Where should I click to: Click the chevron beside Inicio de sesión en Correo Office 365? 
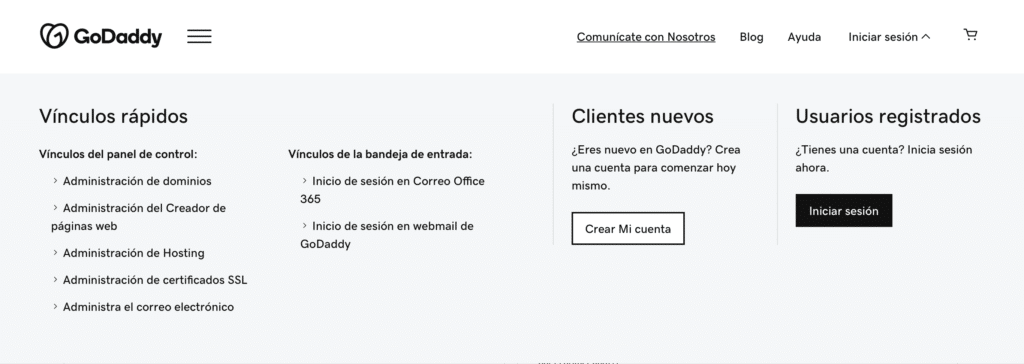pyautogui.click(x=304, y=180)
